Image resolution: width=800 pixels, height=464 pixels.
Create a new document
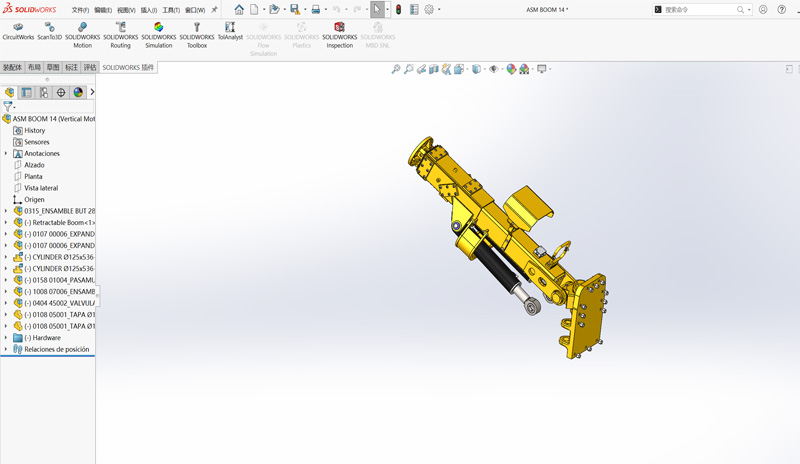[254, 10]
